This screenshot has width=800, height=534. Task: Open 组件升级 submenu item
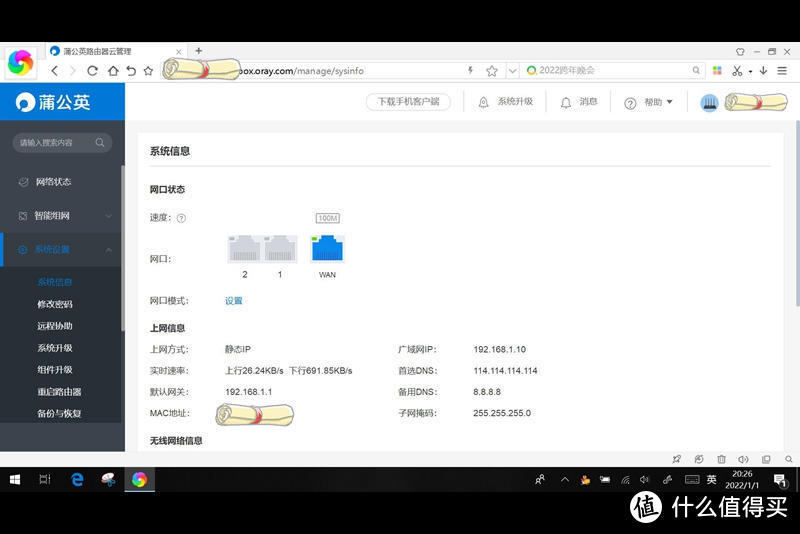tap(55, 370)
